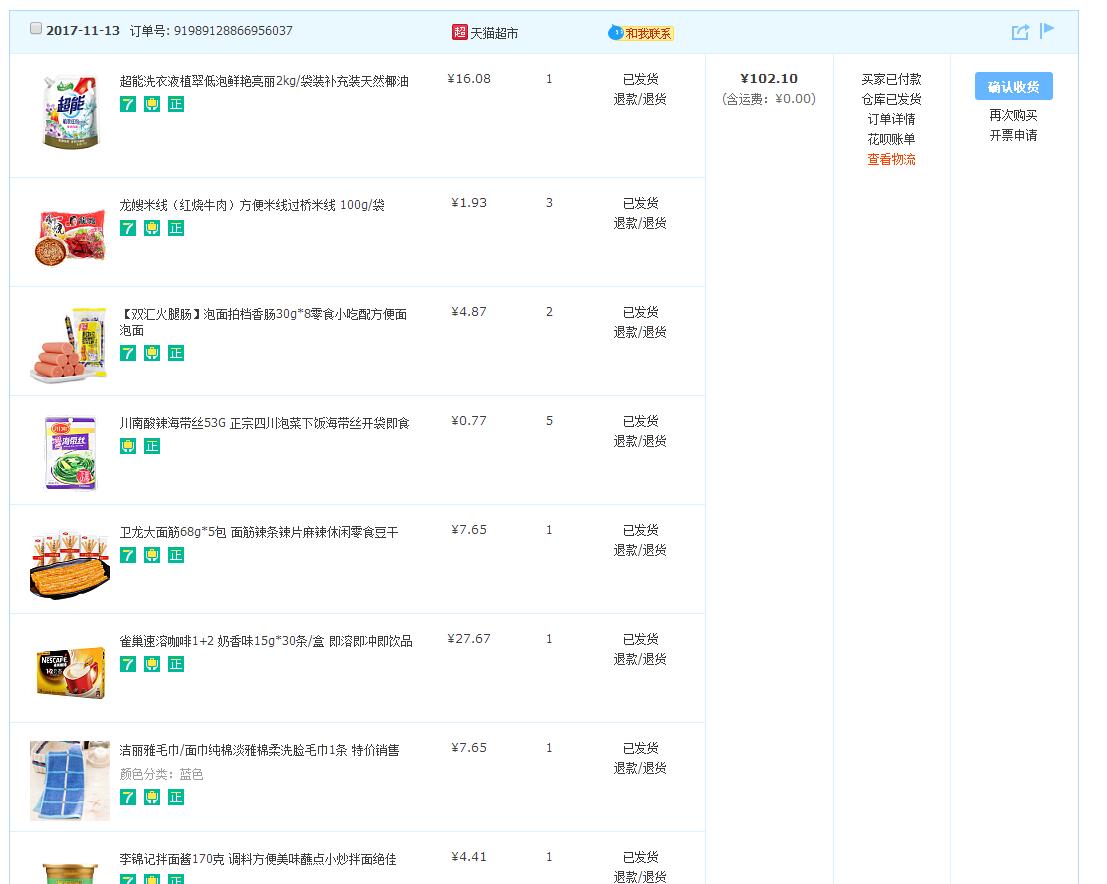This screenshot has width=1107, height=884.
Task: Open 查看物流 logistics link
Action: (x=891, y=159)
